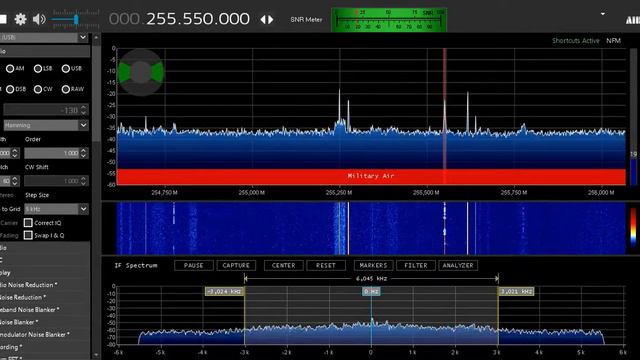Enable the Swap I & Q checkbox
Image resolution: width=640 pixels, height=360 pixels.
28,236
